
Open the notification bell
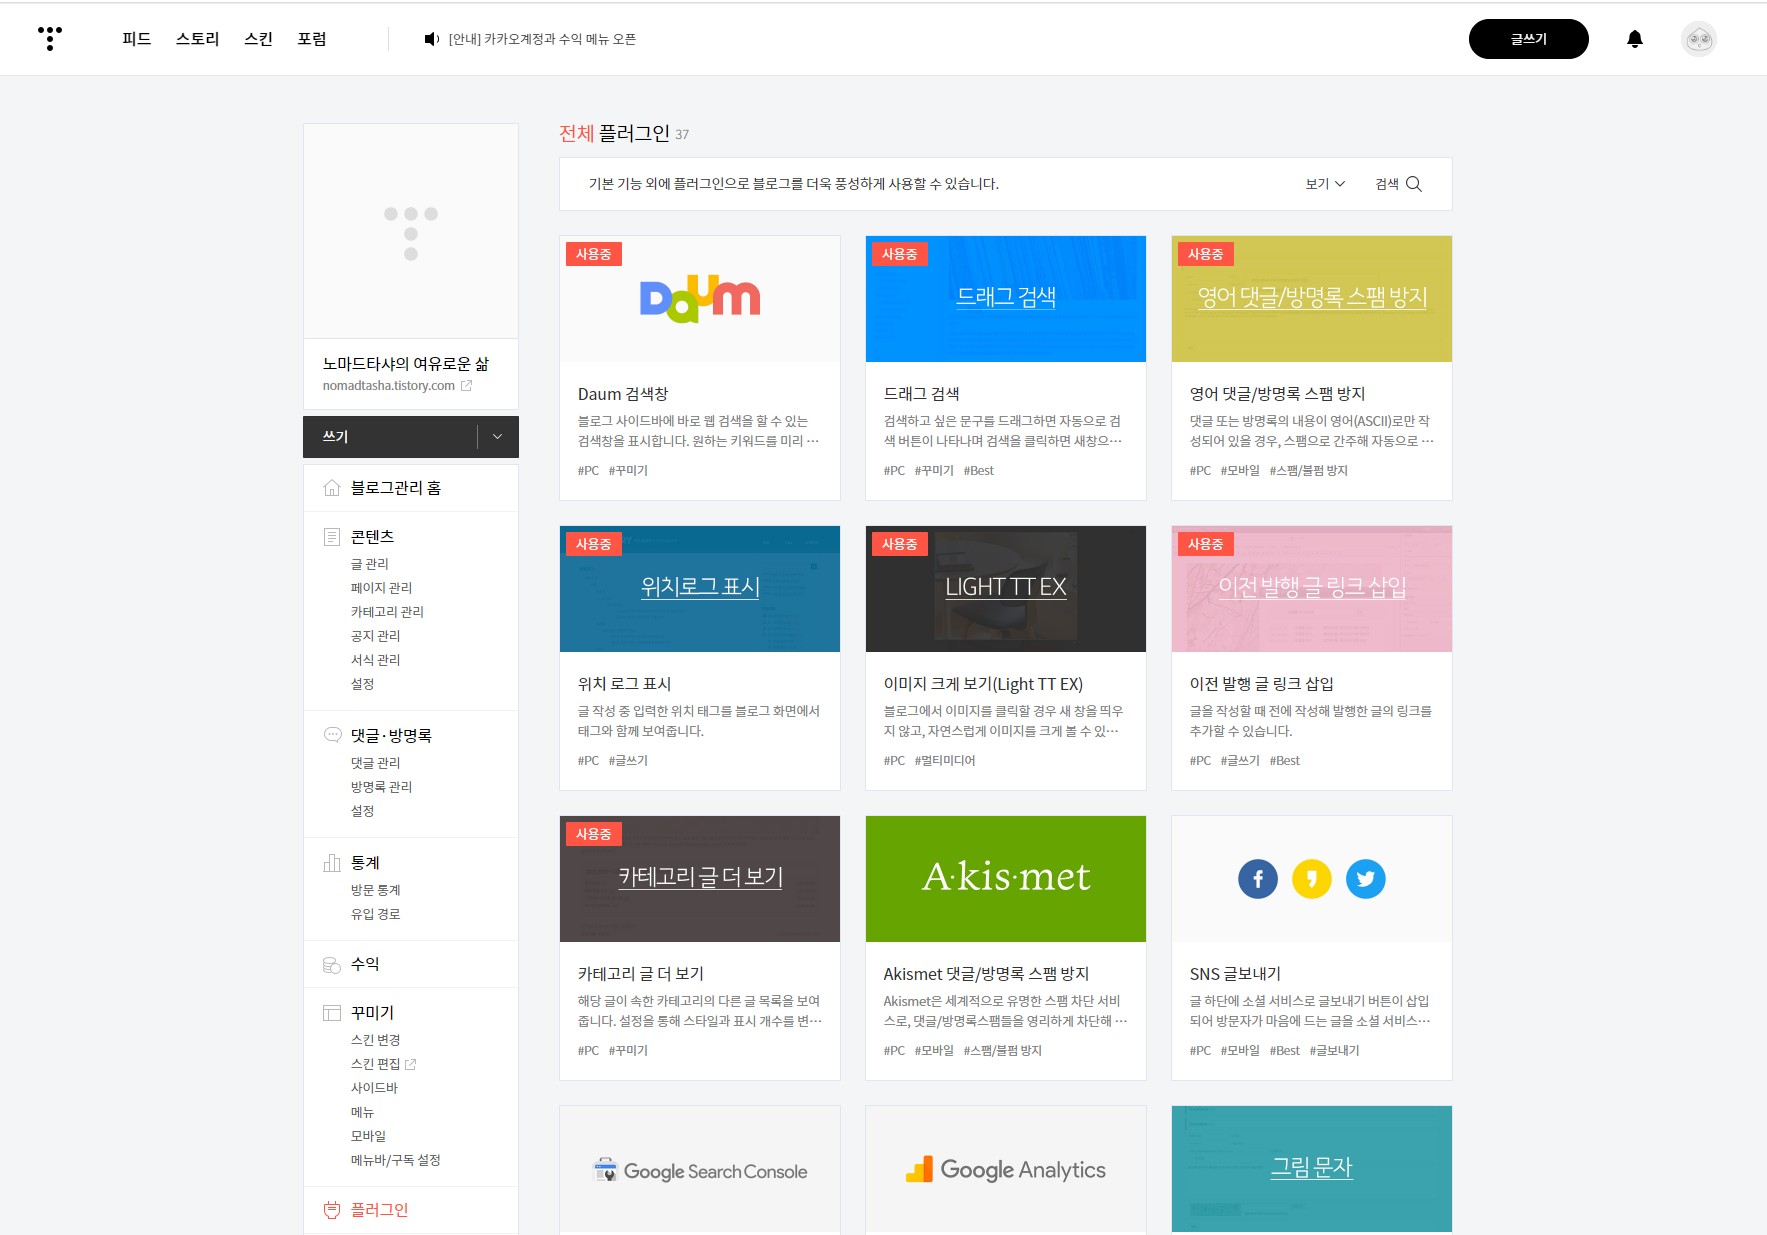pyautogui.click(x=1635, y=39)
